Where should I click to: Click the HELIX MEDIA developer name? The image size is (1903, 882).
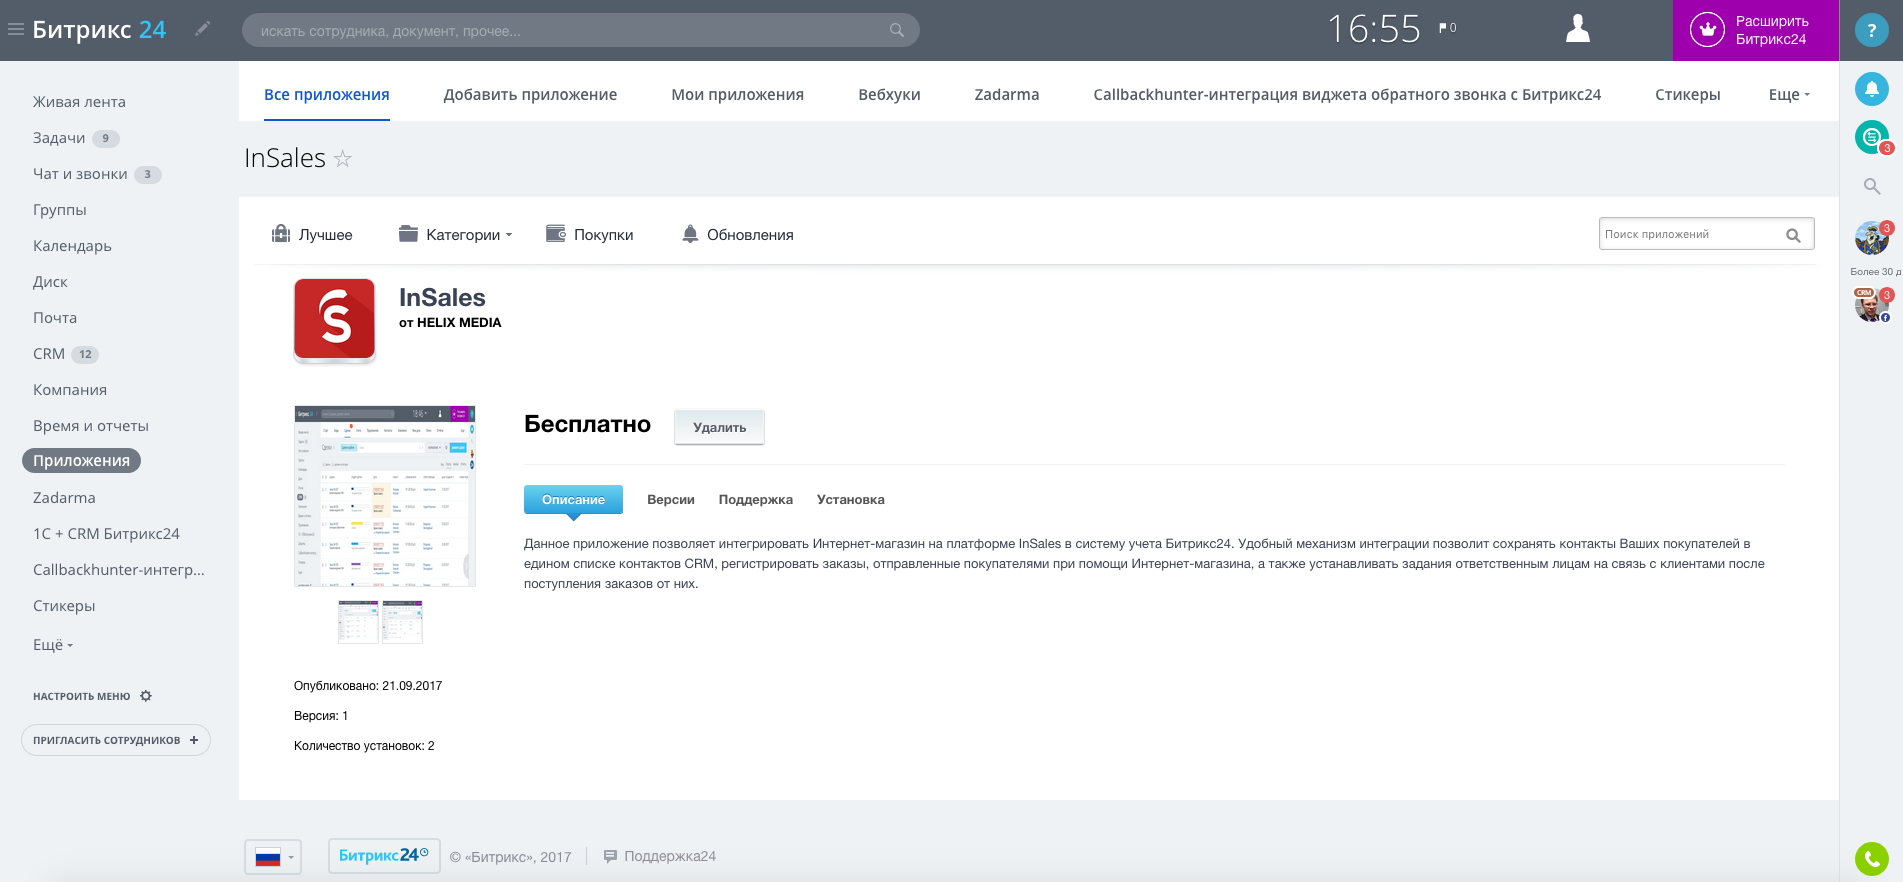click(x=459, y=323)
